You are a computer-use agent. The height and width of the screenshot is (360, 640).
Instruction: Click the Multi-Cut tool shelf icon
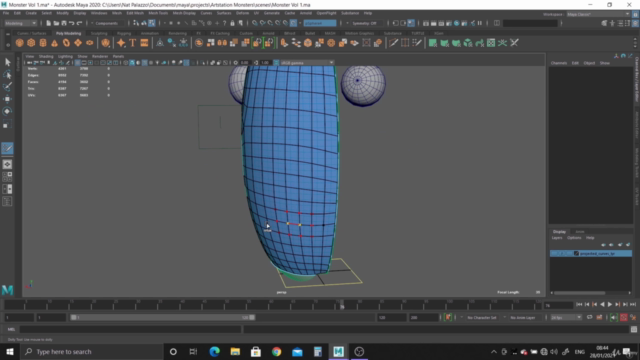(393, 43)
